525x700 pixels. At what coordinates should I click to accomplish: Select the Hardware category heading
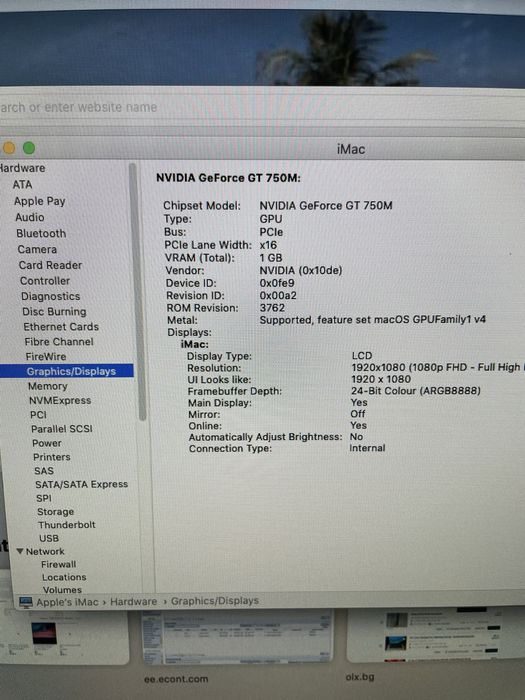(22, 168)
